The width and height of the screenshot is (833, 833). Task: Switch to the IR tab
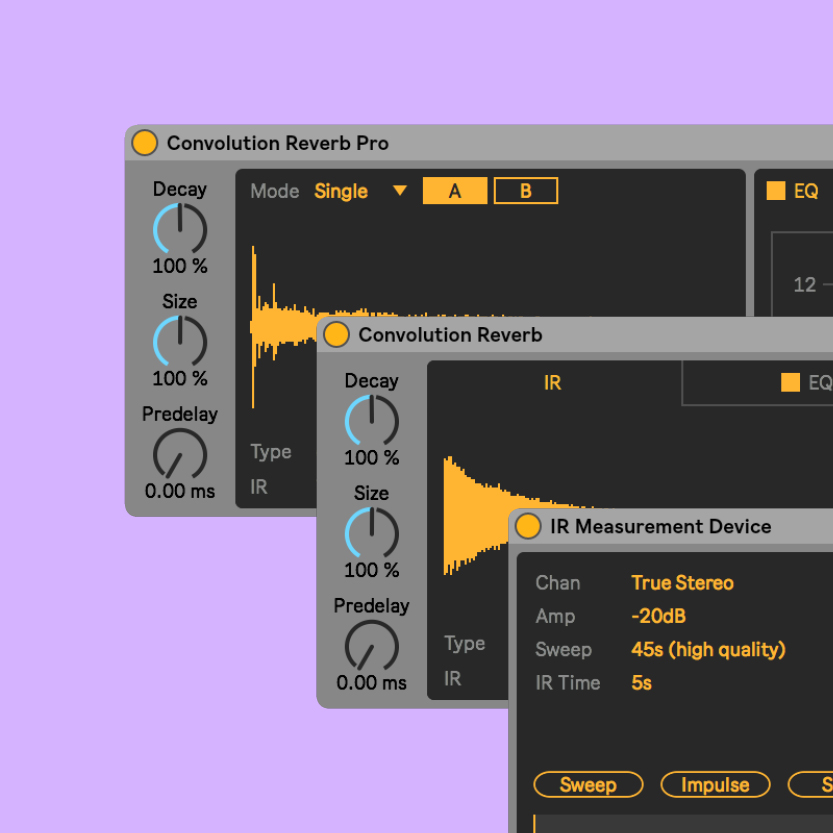pos(552,382)
